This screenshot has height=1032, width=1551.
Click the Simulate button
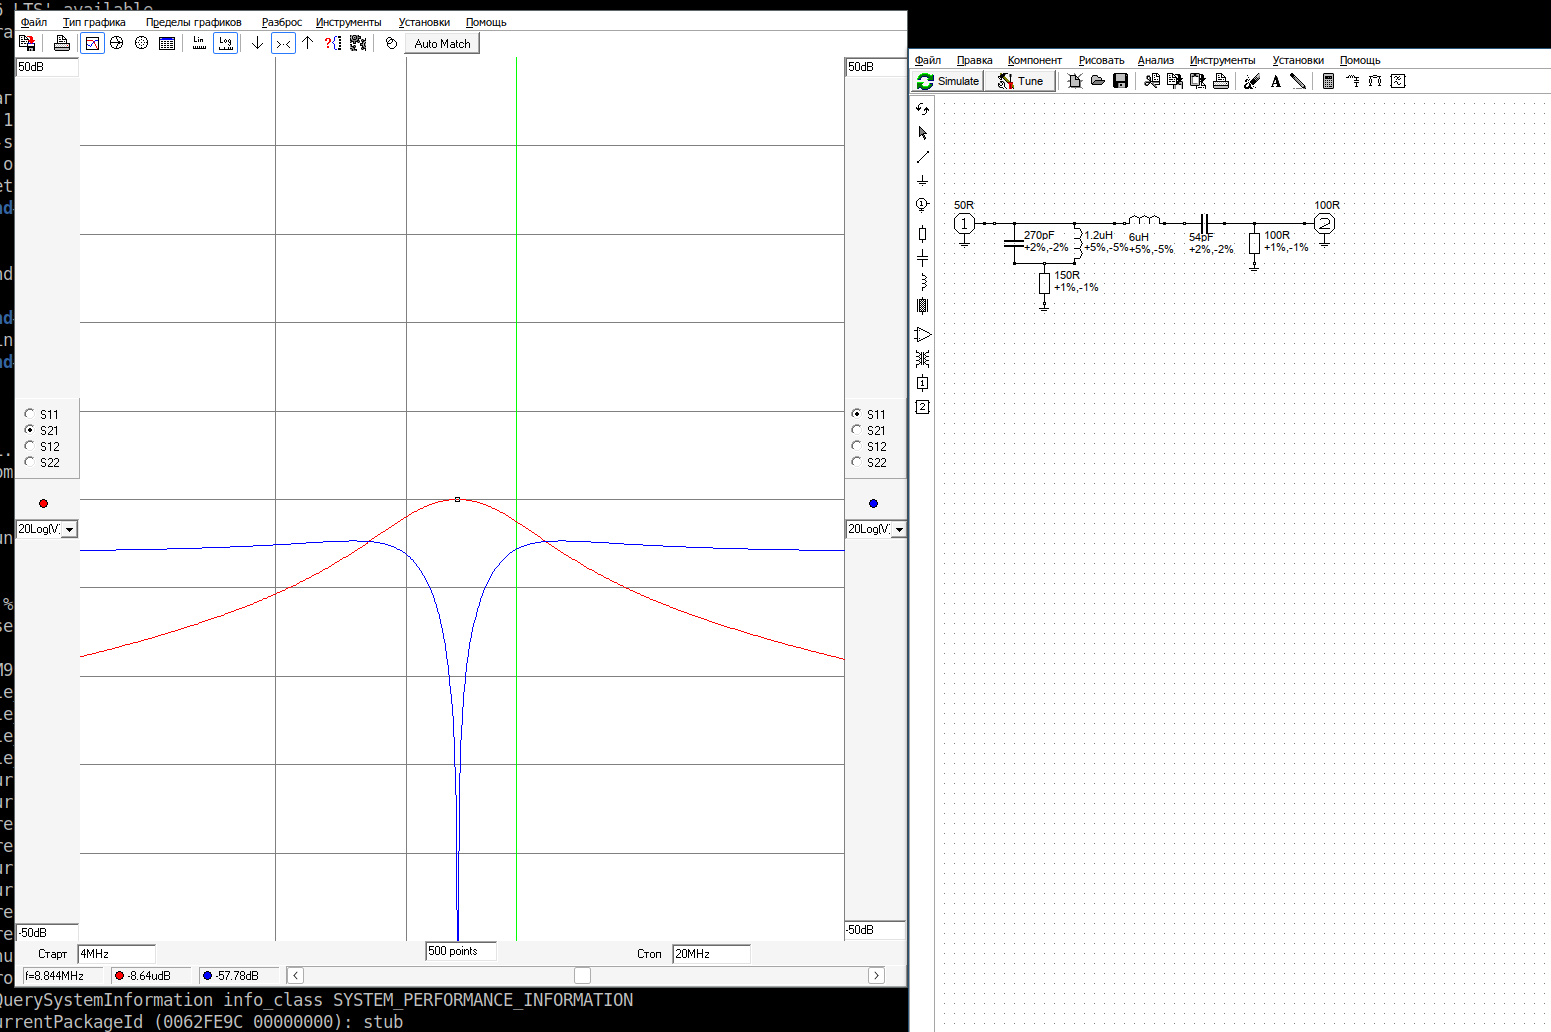click(948, 81)
